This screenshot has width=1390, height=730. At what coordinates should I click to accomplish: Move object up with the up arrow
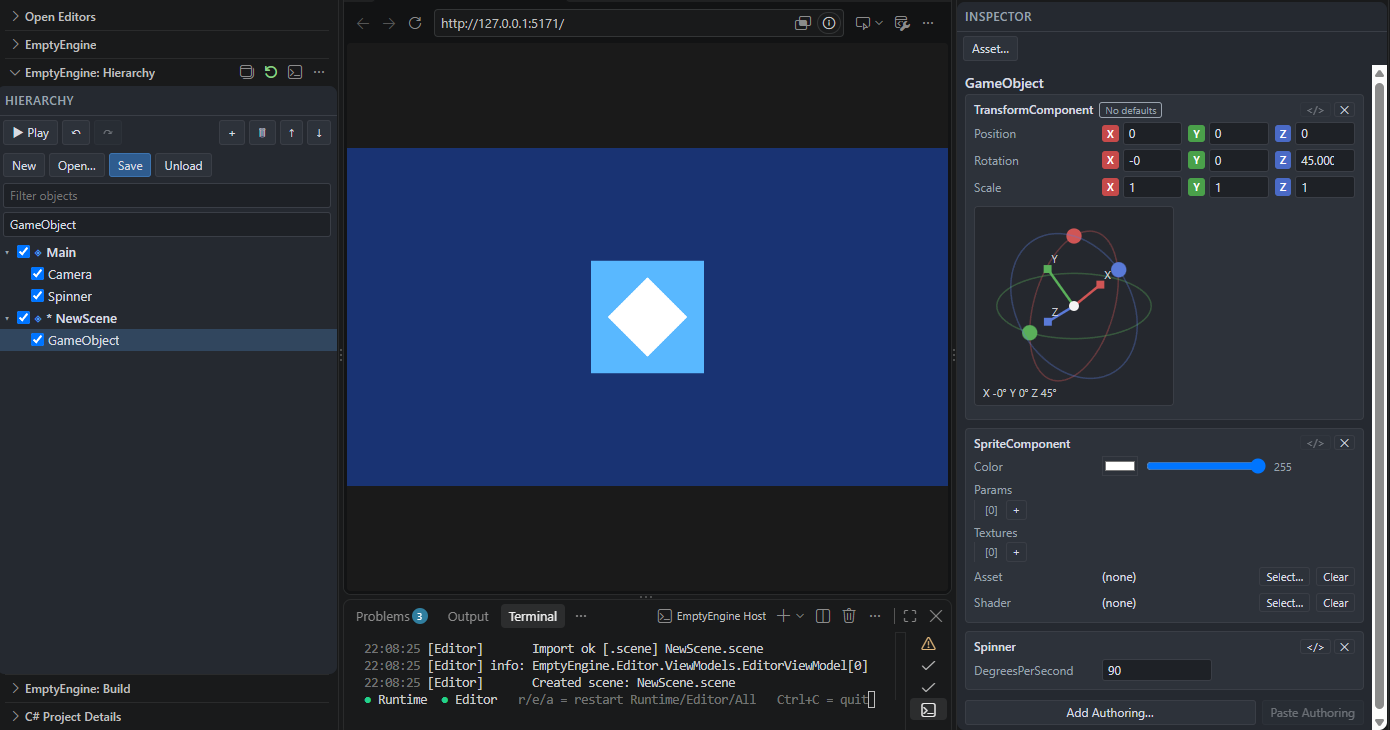click(291, 132)
